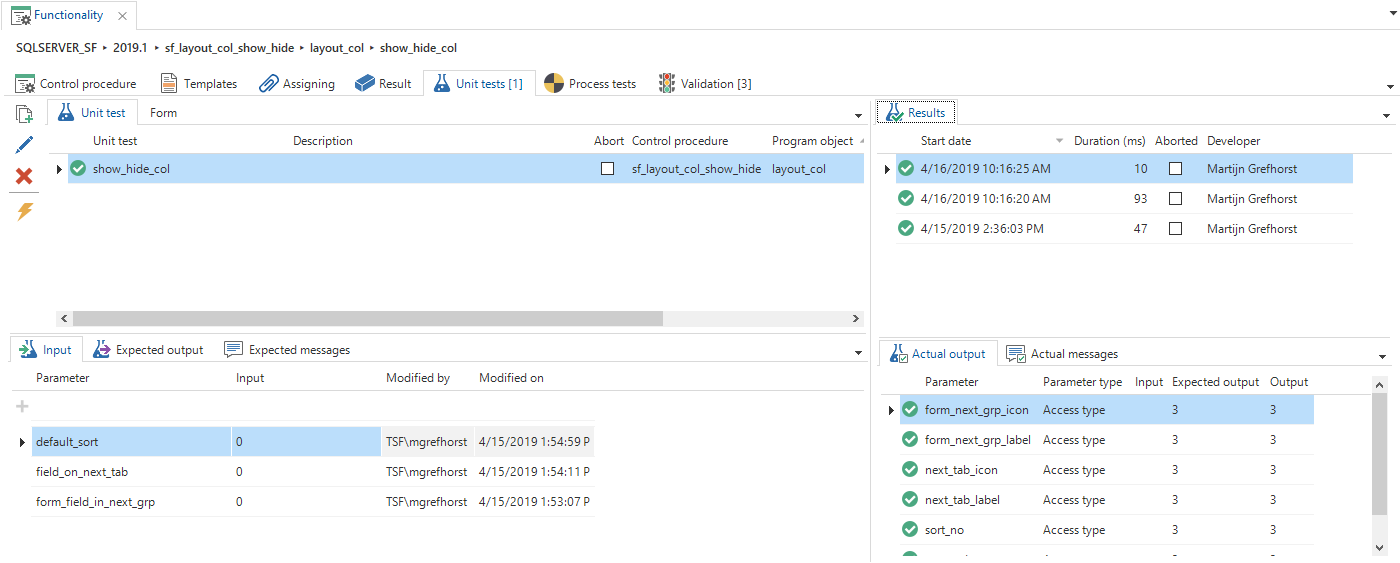Click the Start date column sort arrow
Viewport: 1400px width, 563px height.
(x=1059, y=142)
